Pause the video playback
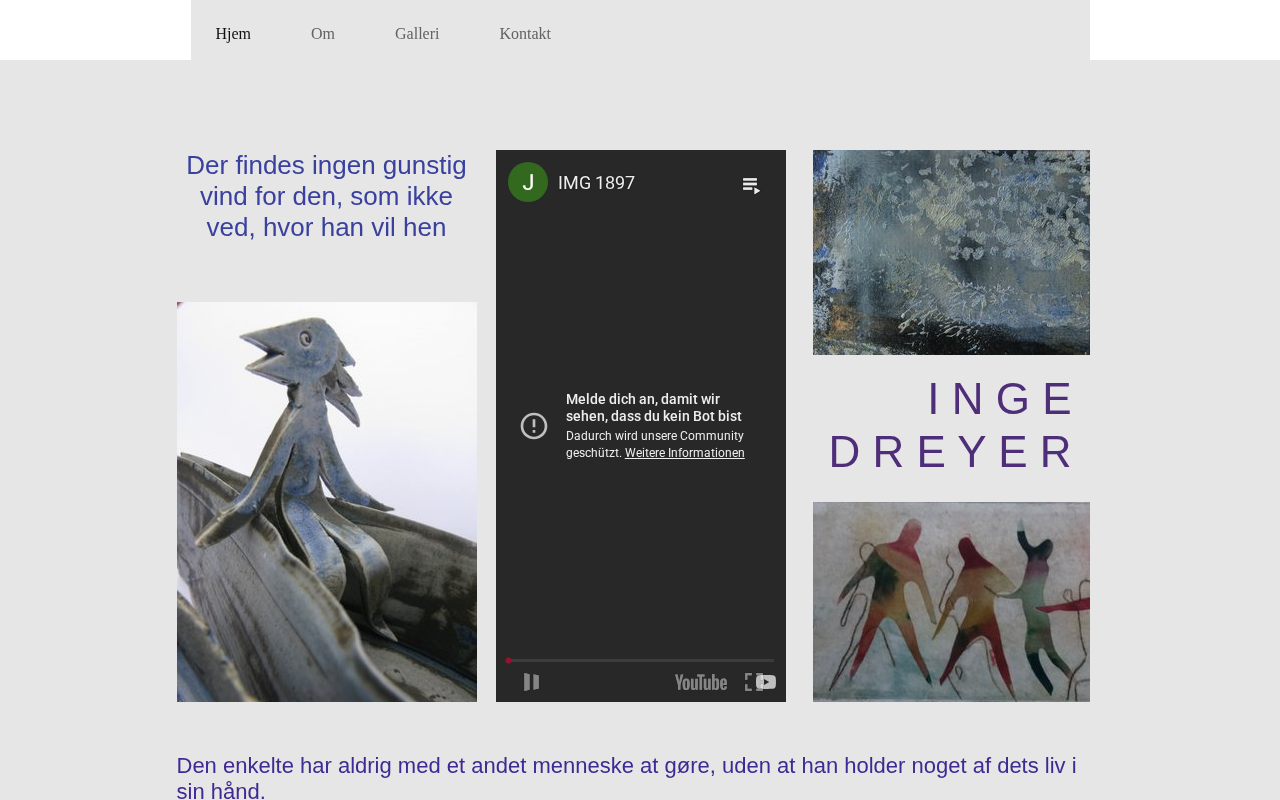This screenshot has height=800, width=1280. click(532, 682)
